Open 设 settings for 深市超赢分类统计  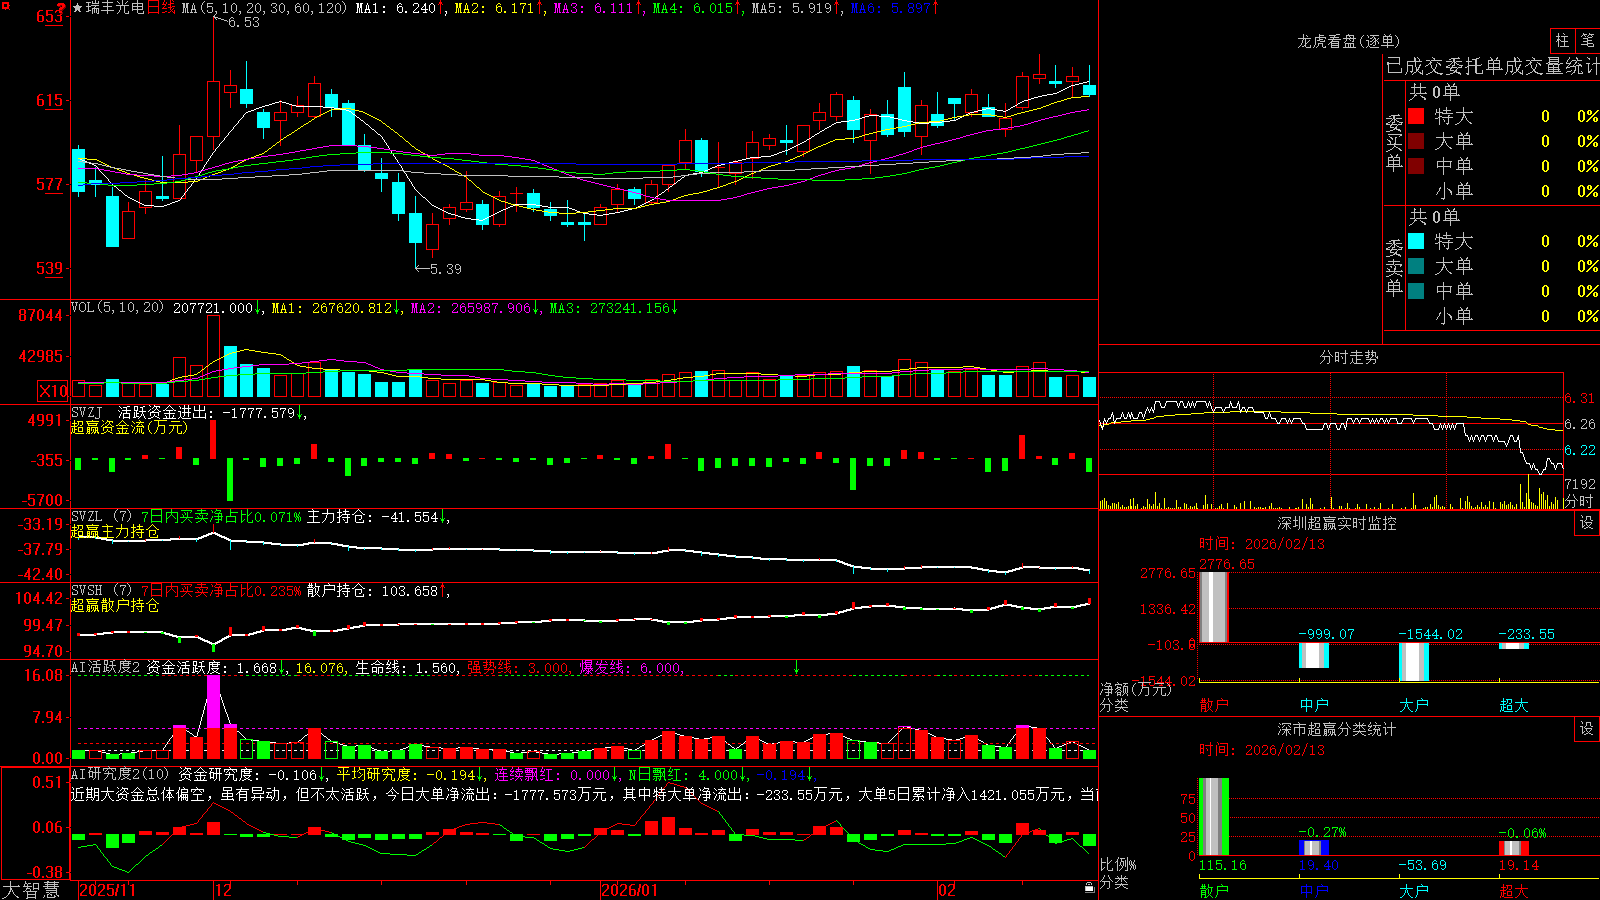[x=1587, y=729]
